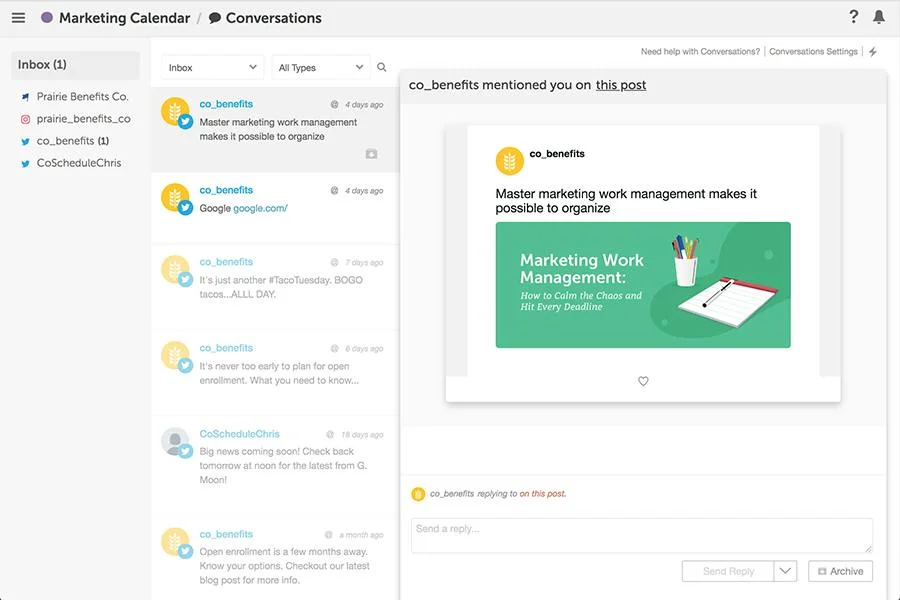Click the Instagram icon for prairie_benefits_co
Screen dimensions: 900x600
coord(25,119)
